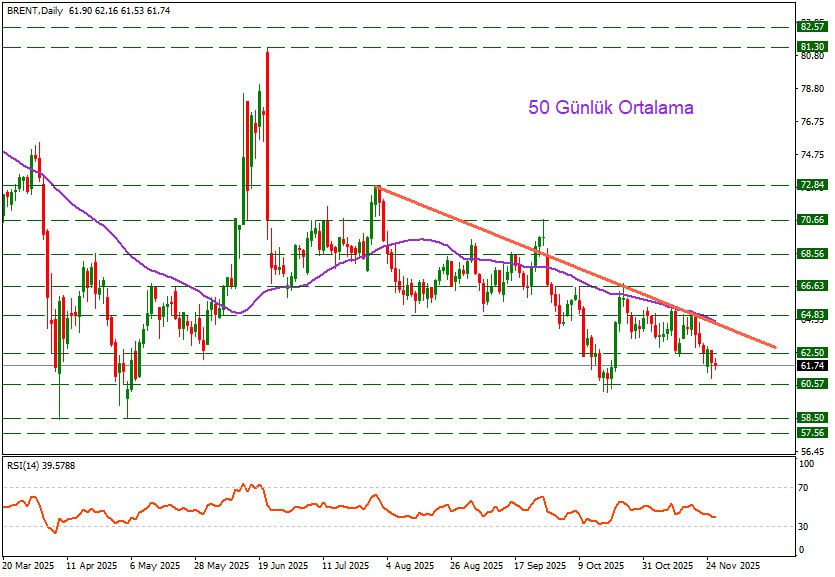Click the 70.66 price level label
Image resolution: width=835 pixels, height=577 pixels.
tap(812, 220)
